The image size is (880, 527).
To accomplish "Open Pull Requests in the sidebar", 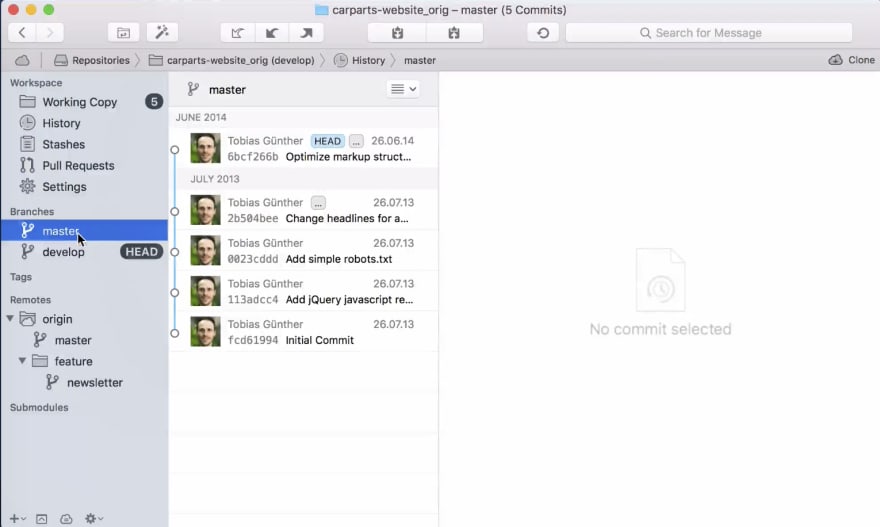I will 78,165.
